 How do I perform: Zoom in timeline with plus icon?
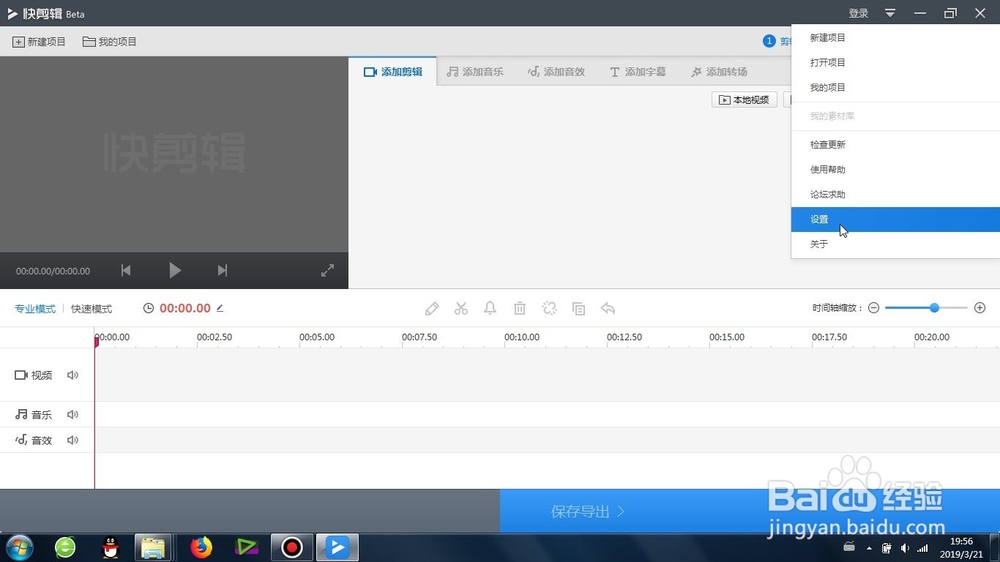[x=980, y=308]
